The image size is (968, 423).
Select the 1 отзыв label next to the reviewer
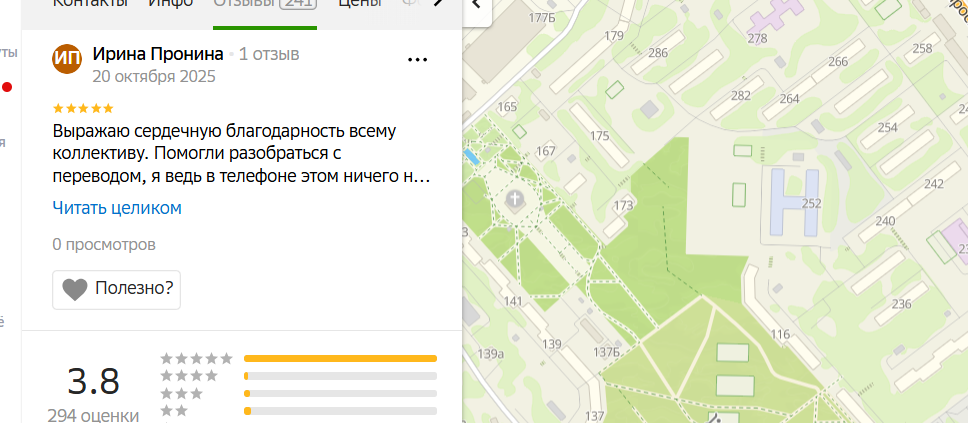coord(269,54)
